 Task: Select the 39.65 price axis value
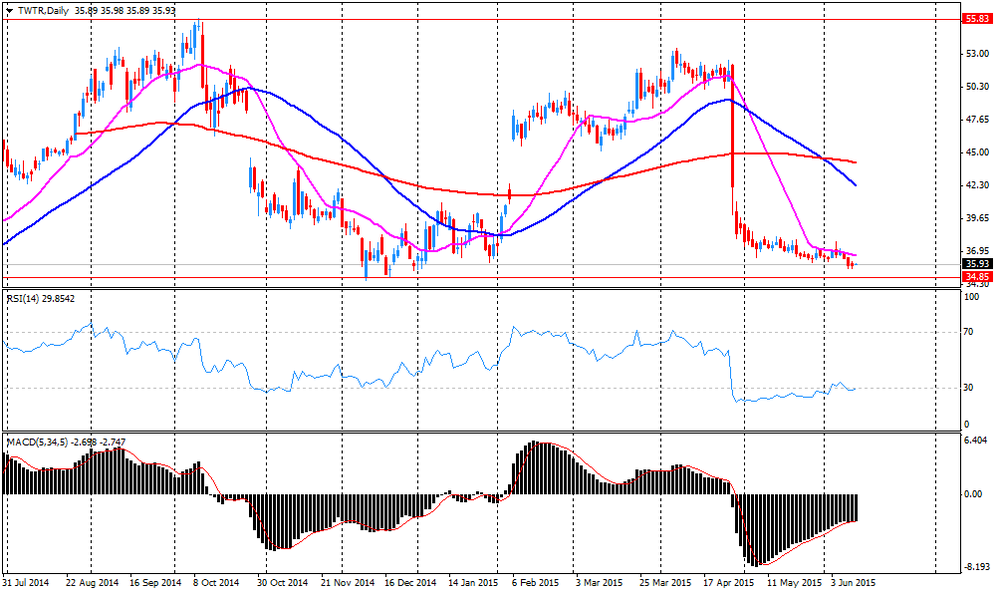point(978,218)
